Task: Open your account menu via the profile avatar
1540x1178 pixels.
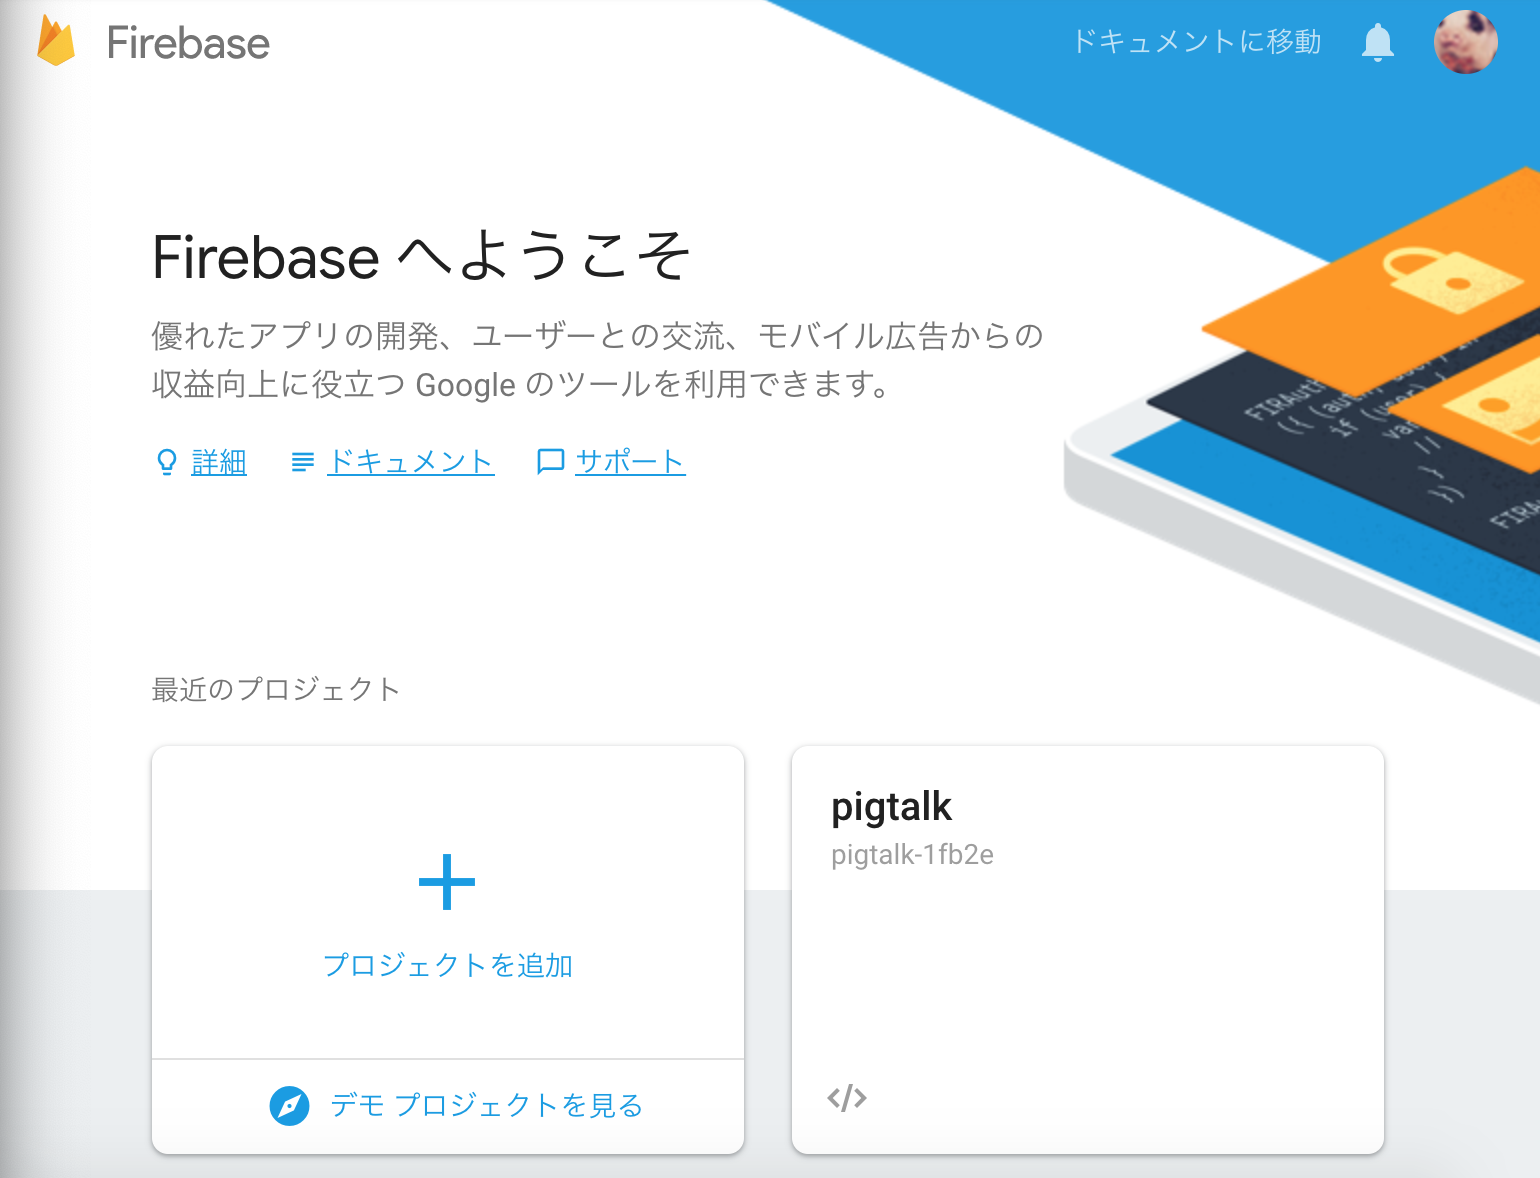Action: click(x=1466, y=42)
